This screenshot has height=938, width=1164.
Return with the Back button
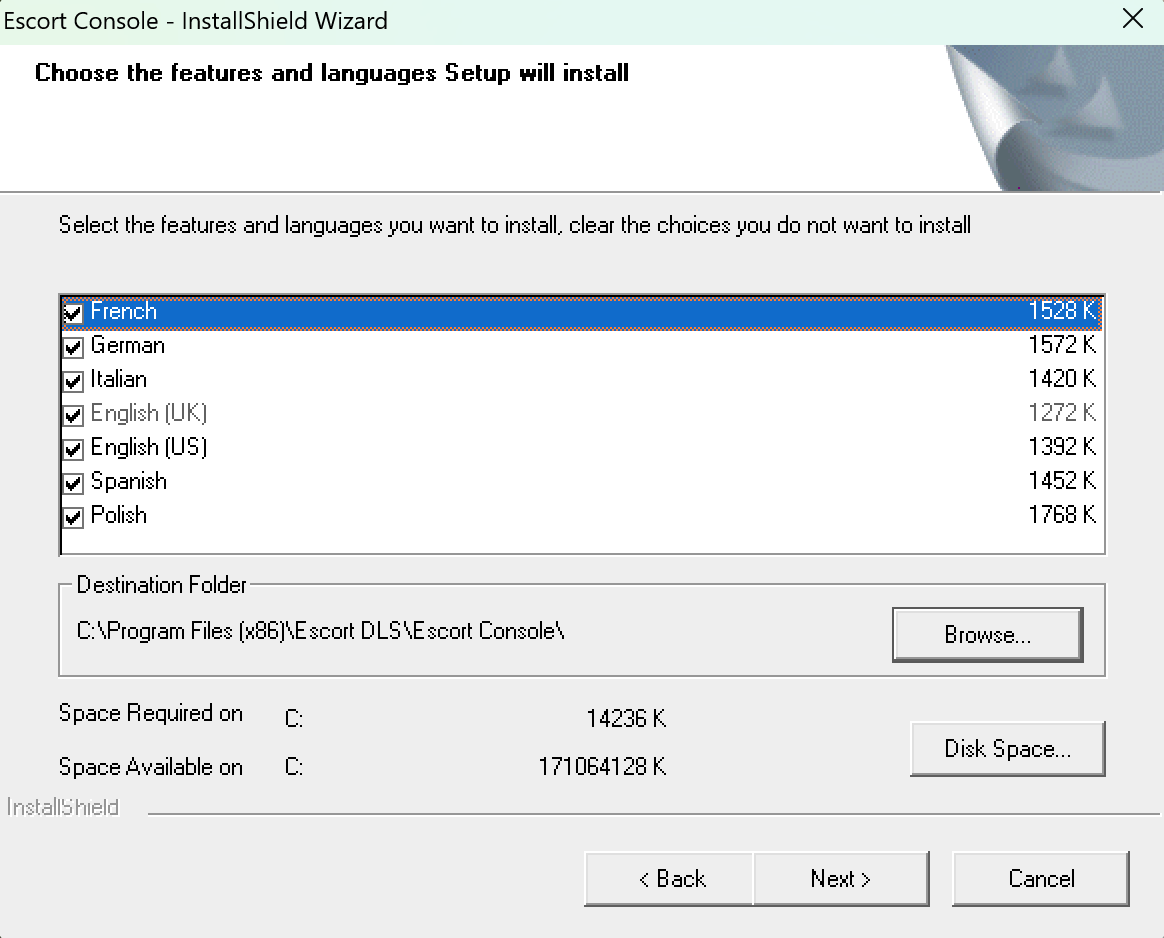click(670, 879)
